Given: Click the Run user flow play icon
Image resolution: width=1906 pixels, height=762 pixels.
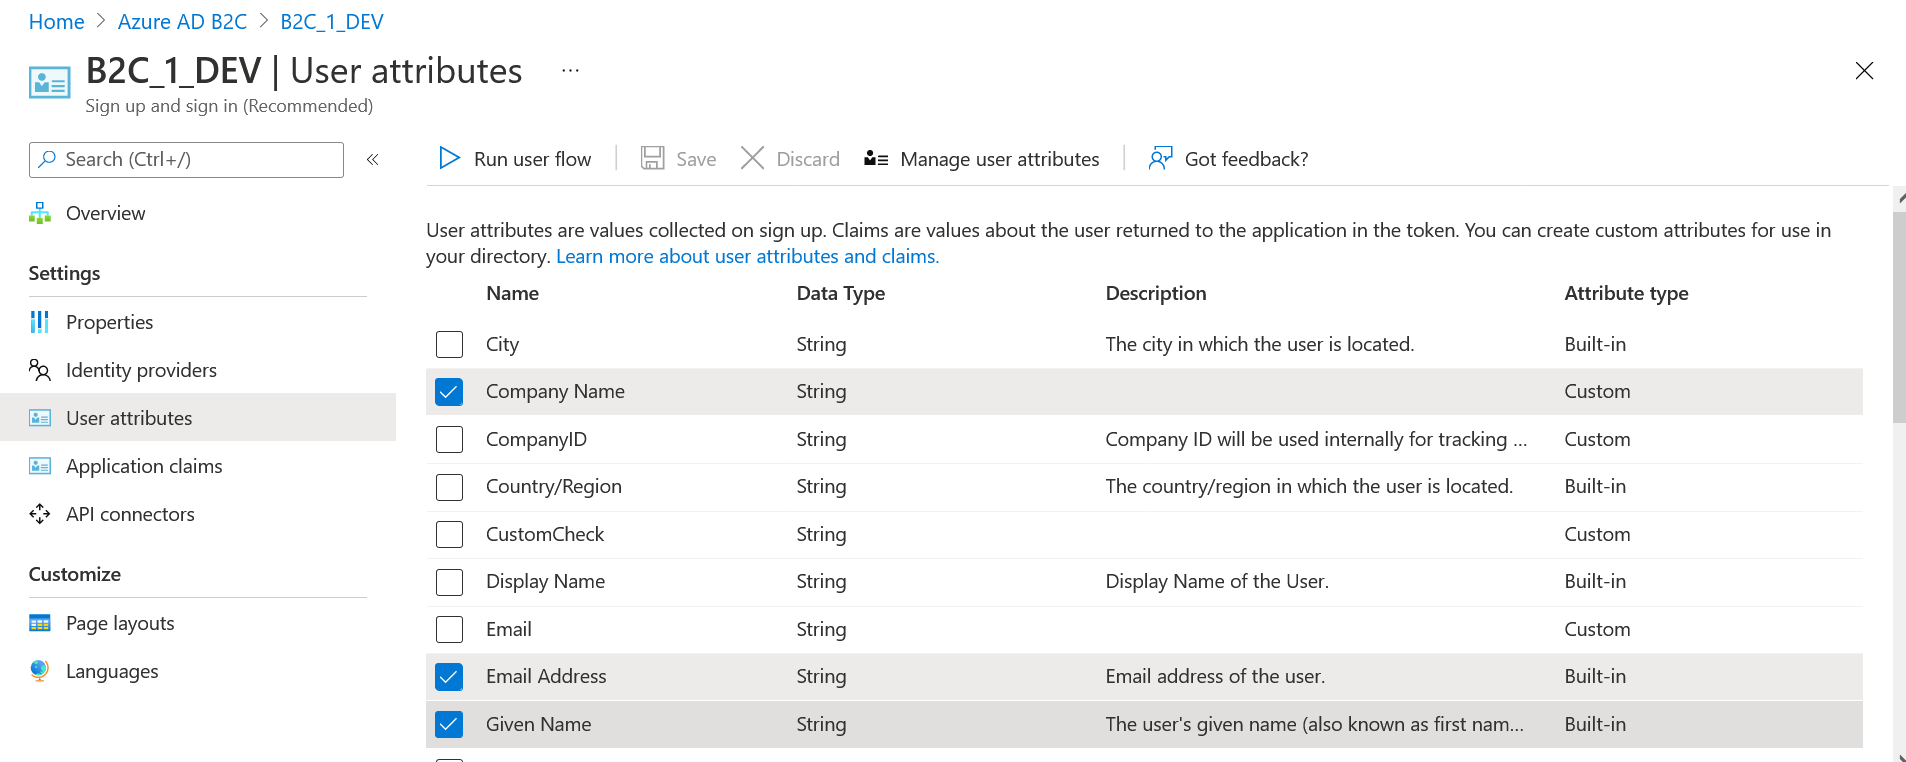Looking at the screenshot, I should click(x=450, y=158).
